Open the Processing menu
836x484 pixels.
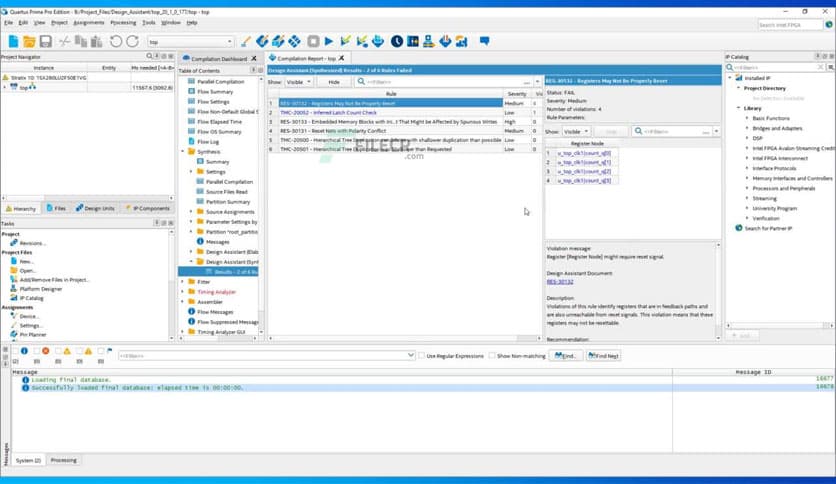point(123,23)
